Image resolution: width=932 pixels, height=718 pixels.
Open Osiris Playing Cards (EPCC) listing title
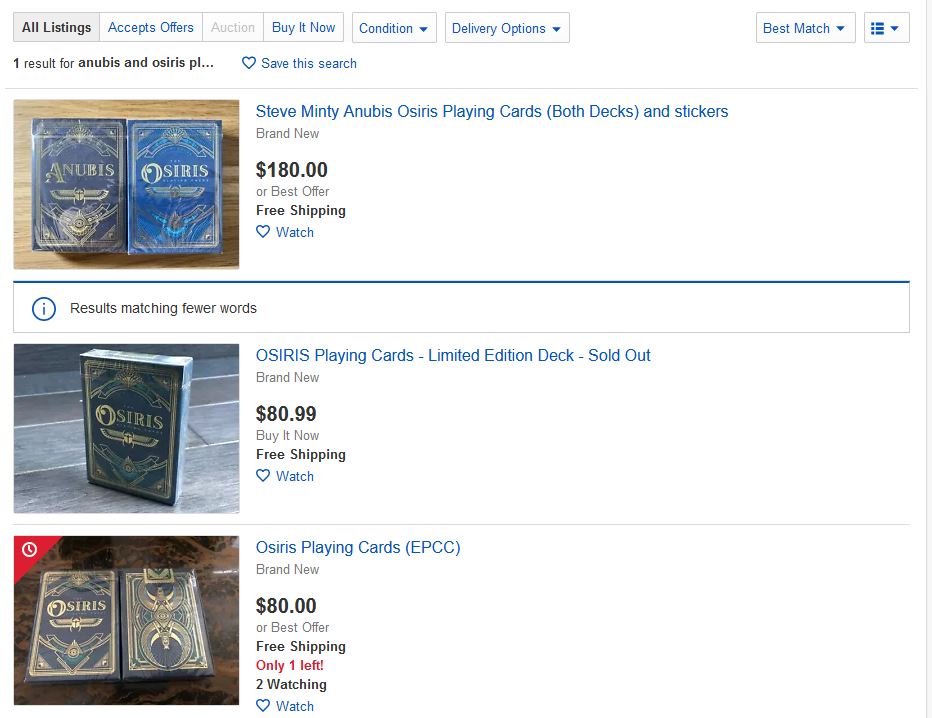point(358,547)
